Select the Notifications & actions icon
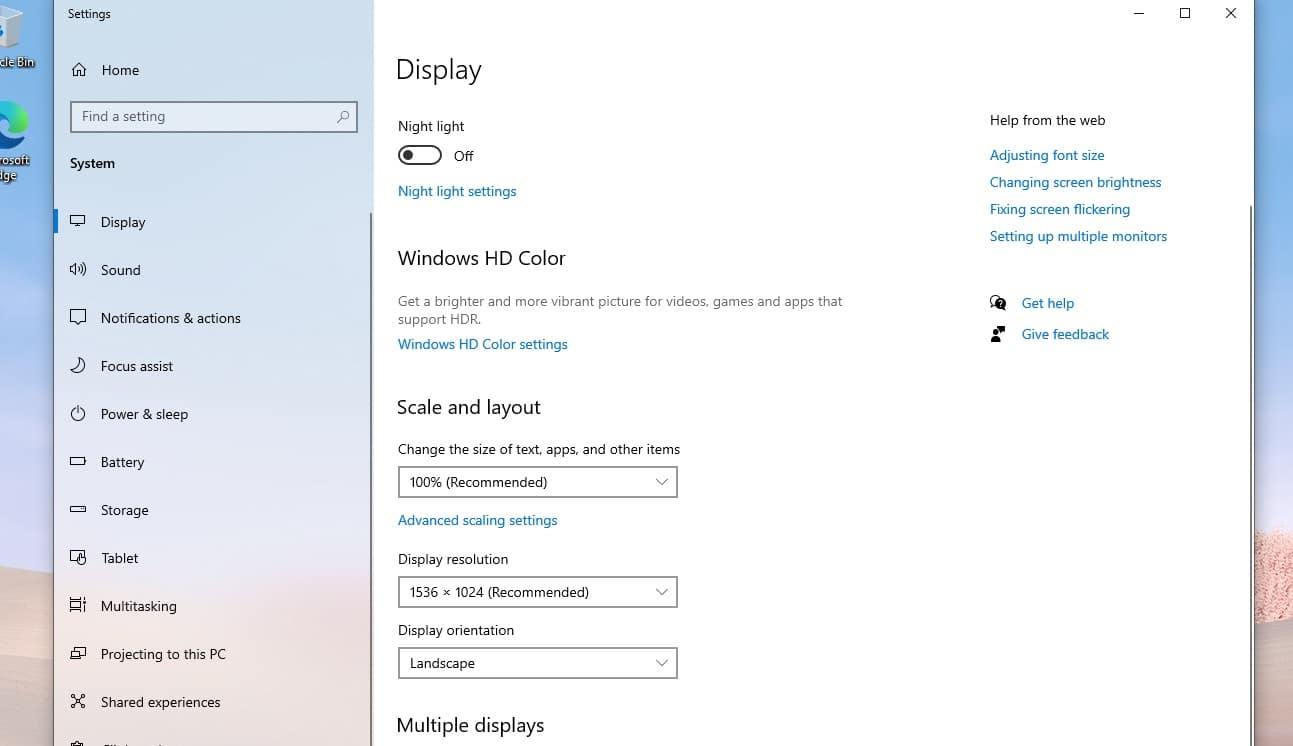 [x=78, y=318]
